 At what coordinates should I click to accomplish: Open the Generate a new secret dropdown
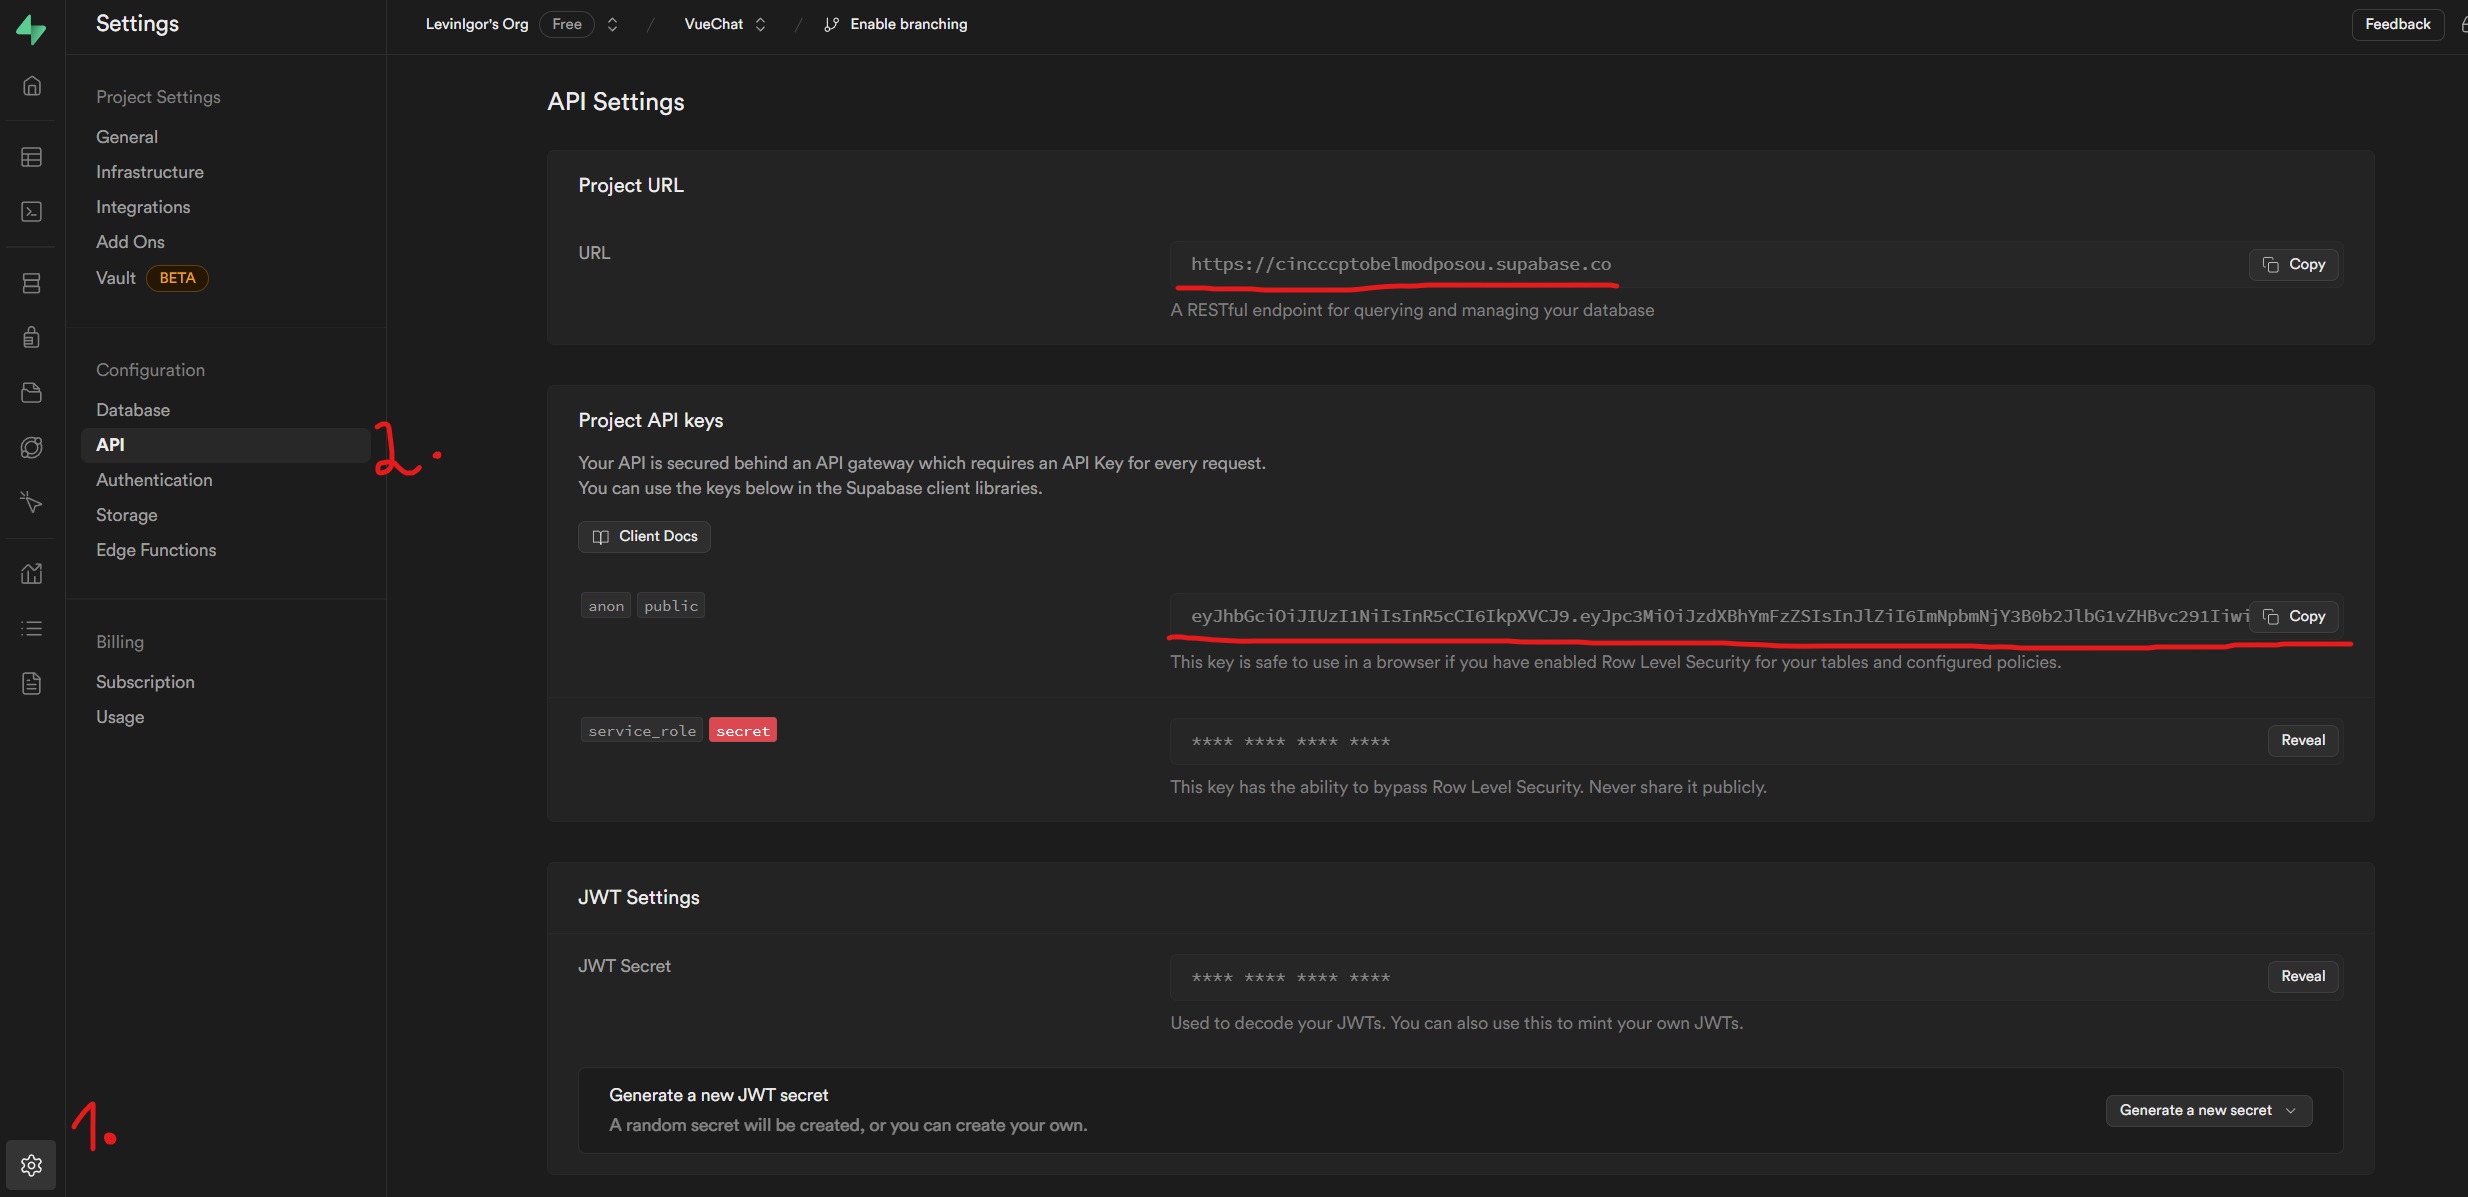pos(2208,1110)
